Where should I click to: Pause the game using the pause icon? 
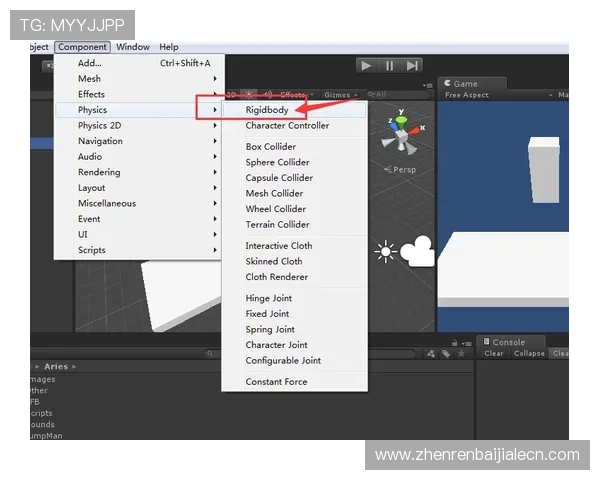point(389,66)
